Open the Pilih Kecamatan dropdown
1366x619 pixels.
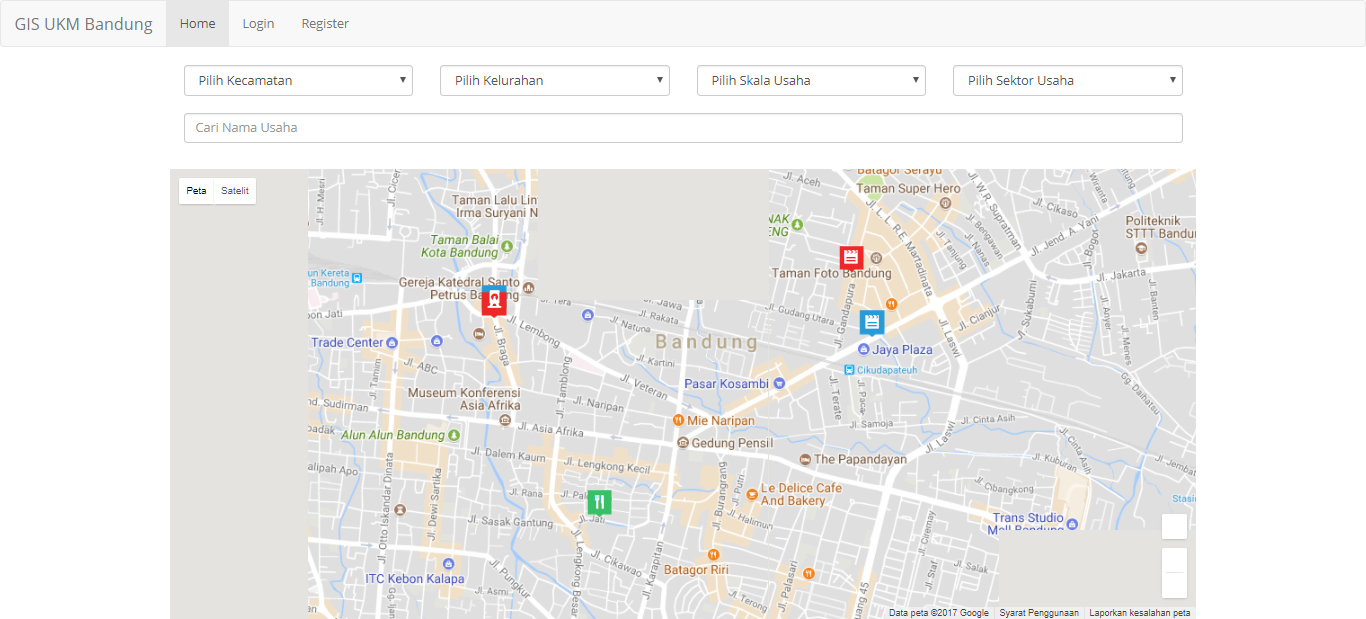(x=298, y=81)
